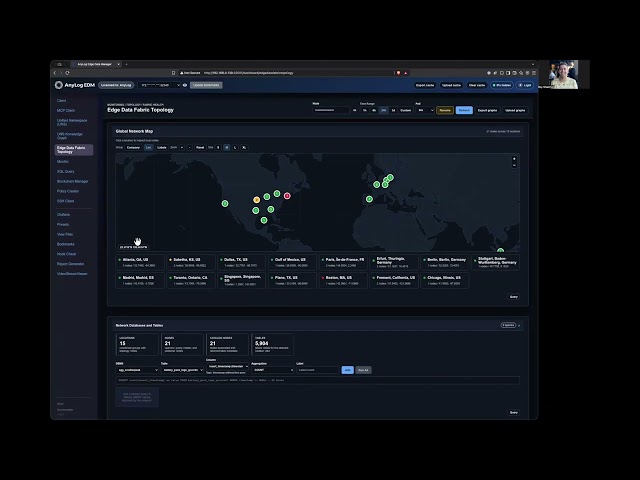640x480 pixels.
Task: Open the Monitor sidebar page
Action: (x=63, y=162)
